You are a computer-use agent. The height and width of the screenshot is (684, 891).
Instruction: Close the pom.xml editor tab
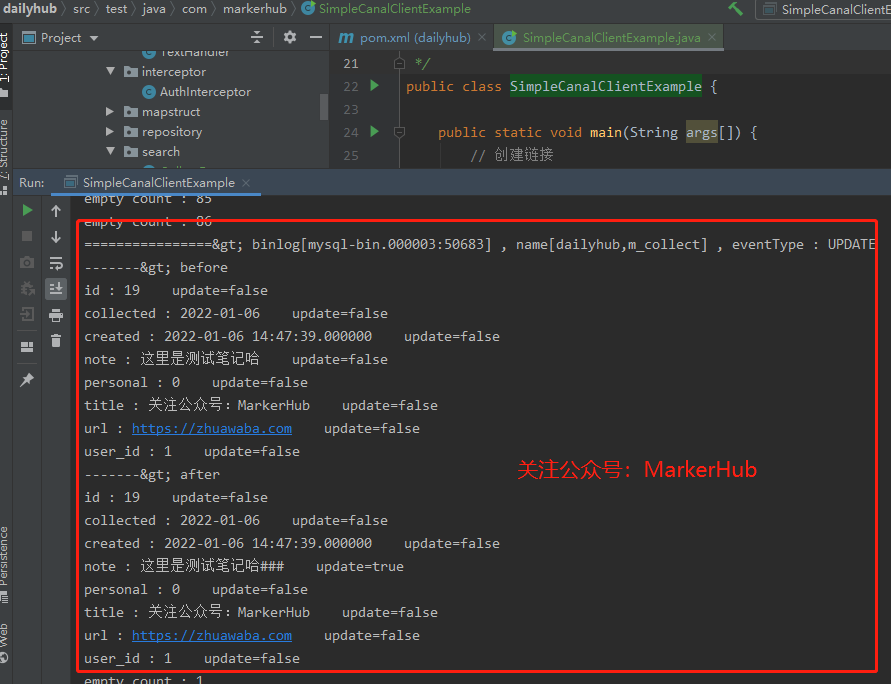pyautogui.click(x=482, y=37)
